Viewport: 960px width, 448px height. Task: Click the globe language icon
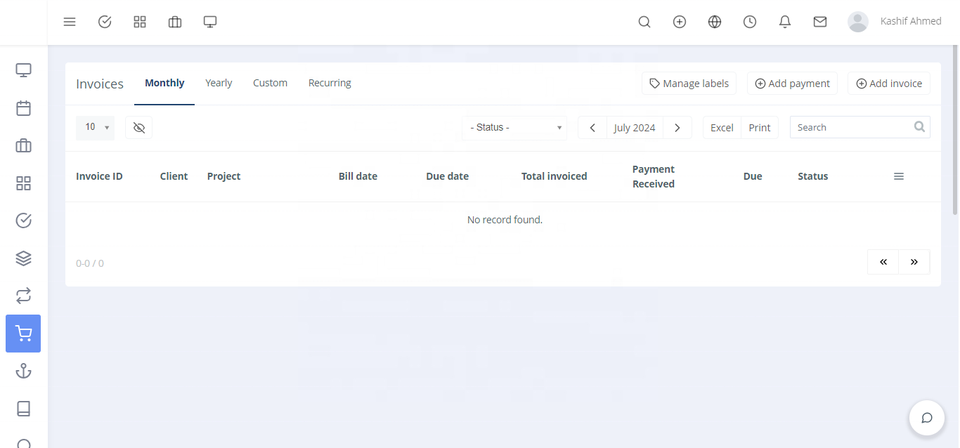715,22
